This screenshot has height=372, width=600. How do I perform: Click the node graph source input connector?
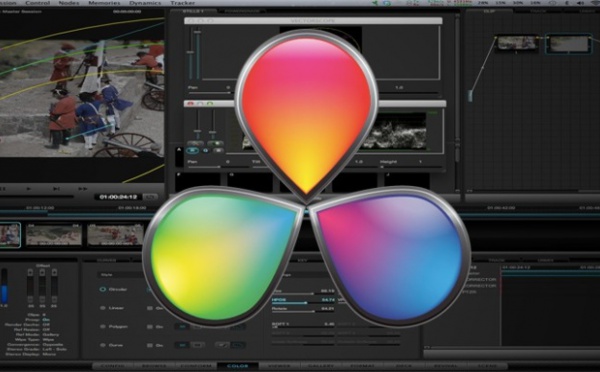click(470, 96)
